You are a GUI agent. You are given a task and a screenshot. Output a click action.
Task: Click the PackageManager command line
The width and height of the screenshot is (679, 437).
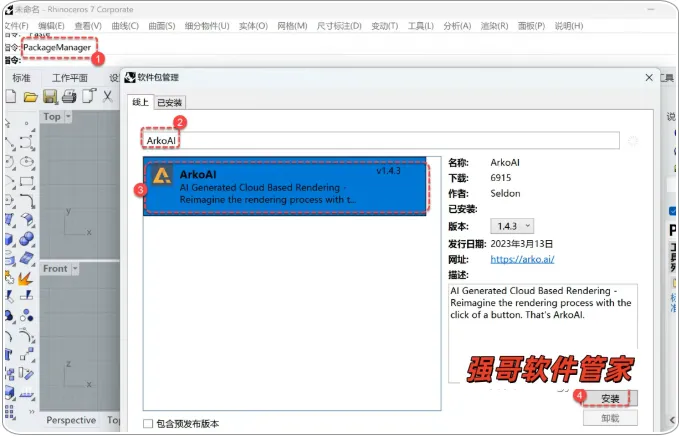click(57, 47)
